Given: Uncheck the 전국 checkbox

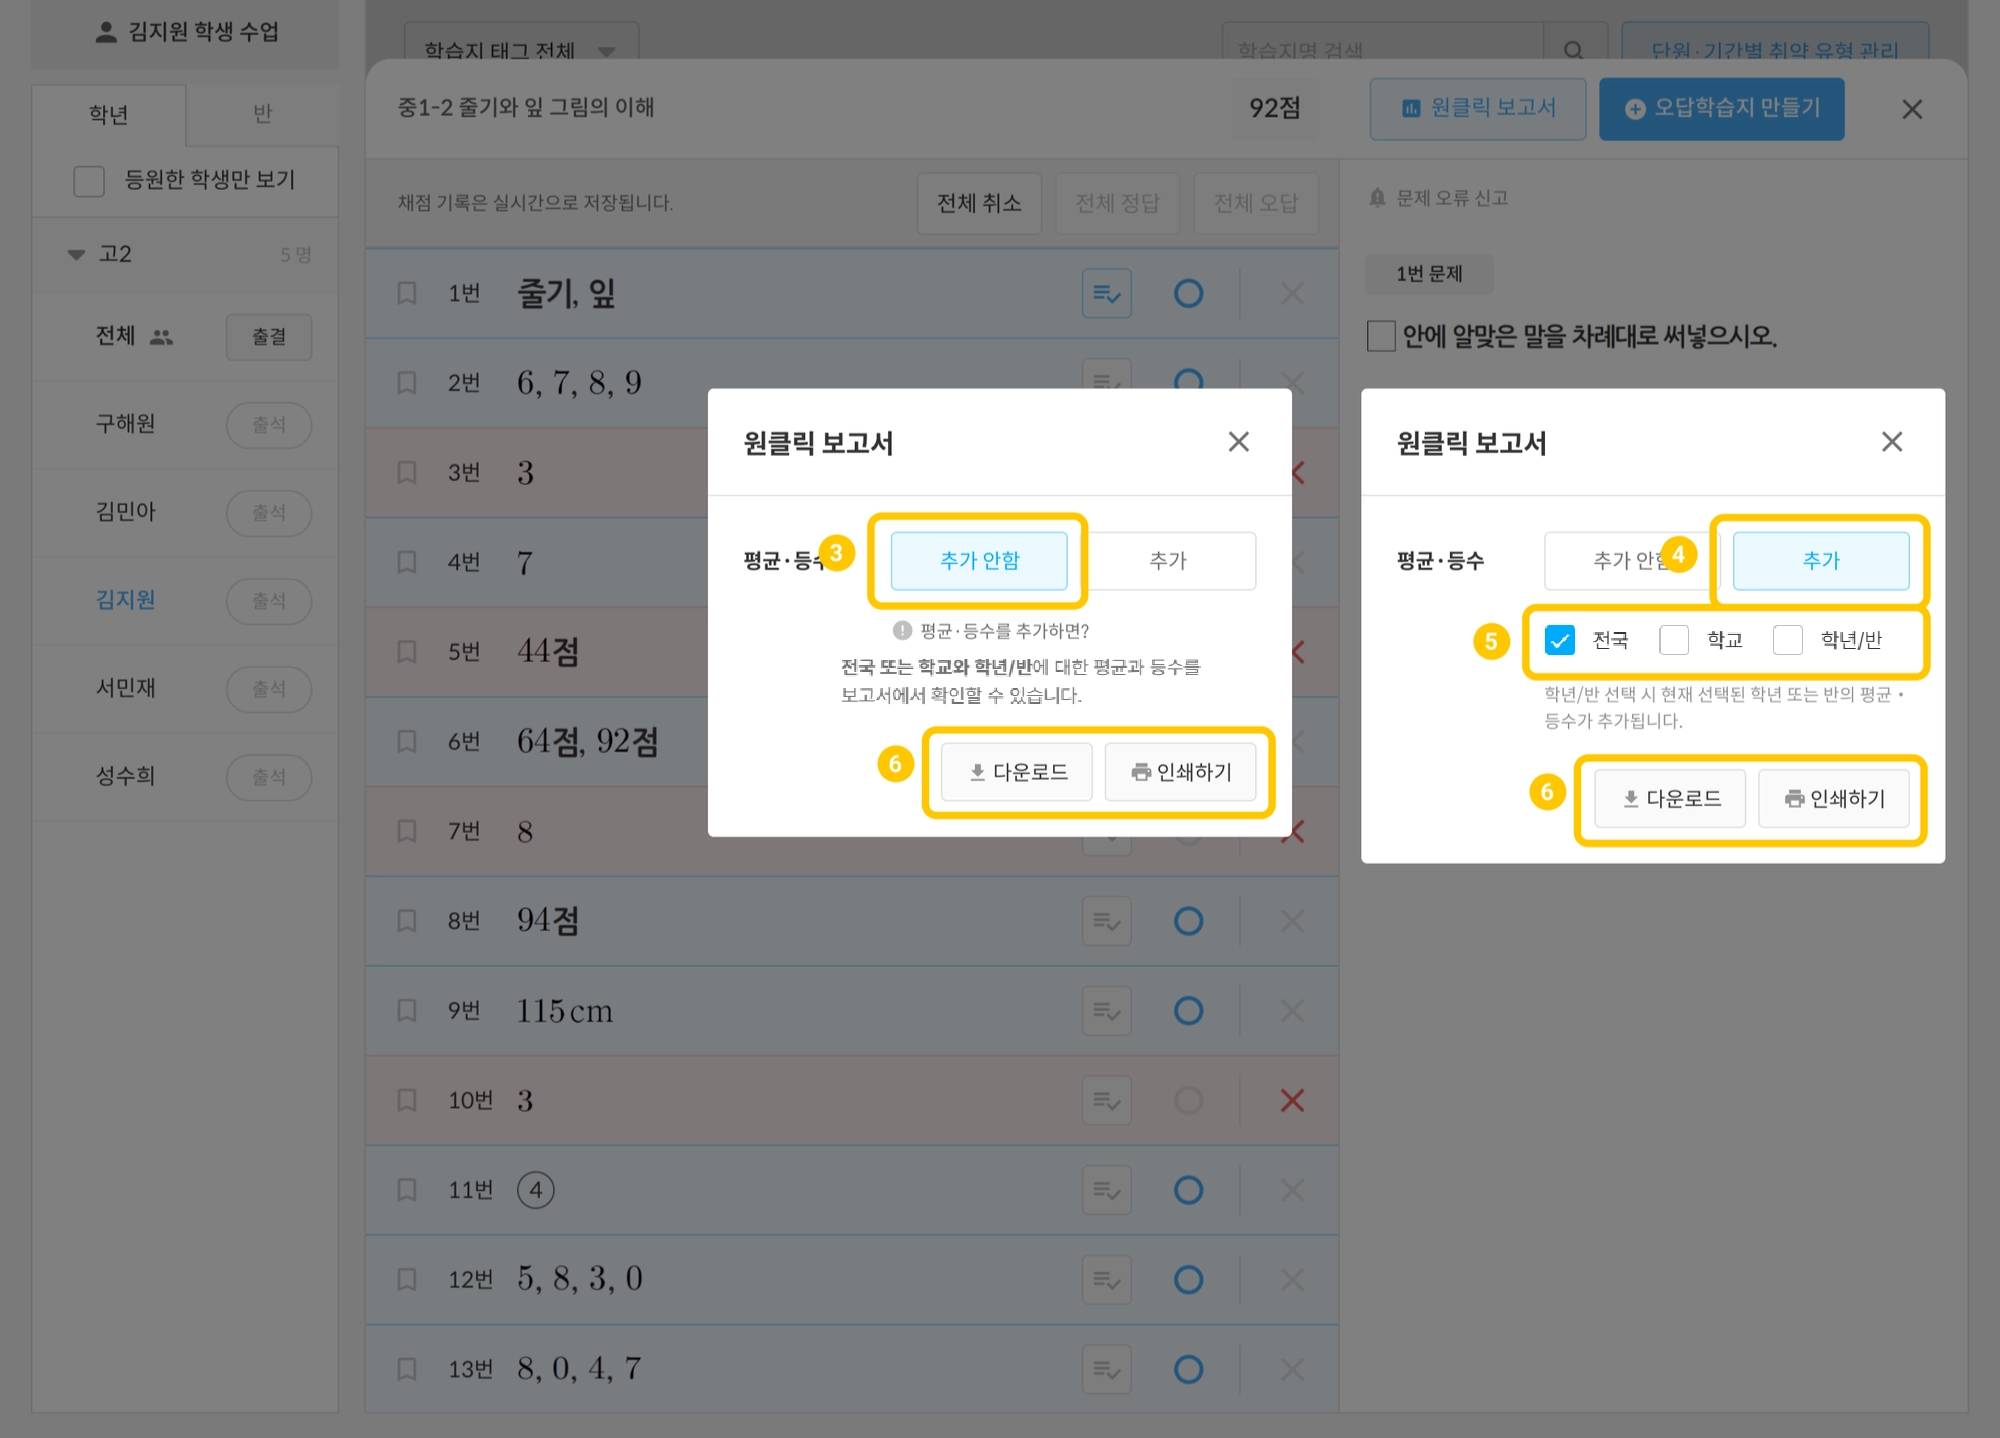Looking at the screenshot, I should pos(1560,640).
